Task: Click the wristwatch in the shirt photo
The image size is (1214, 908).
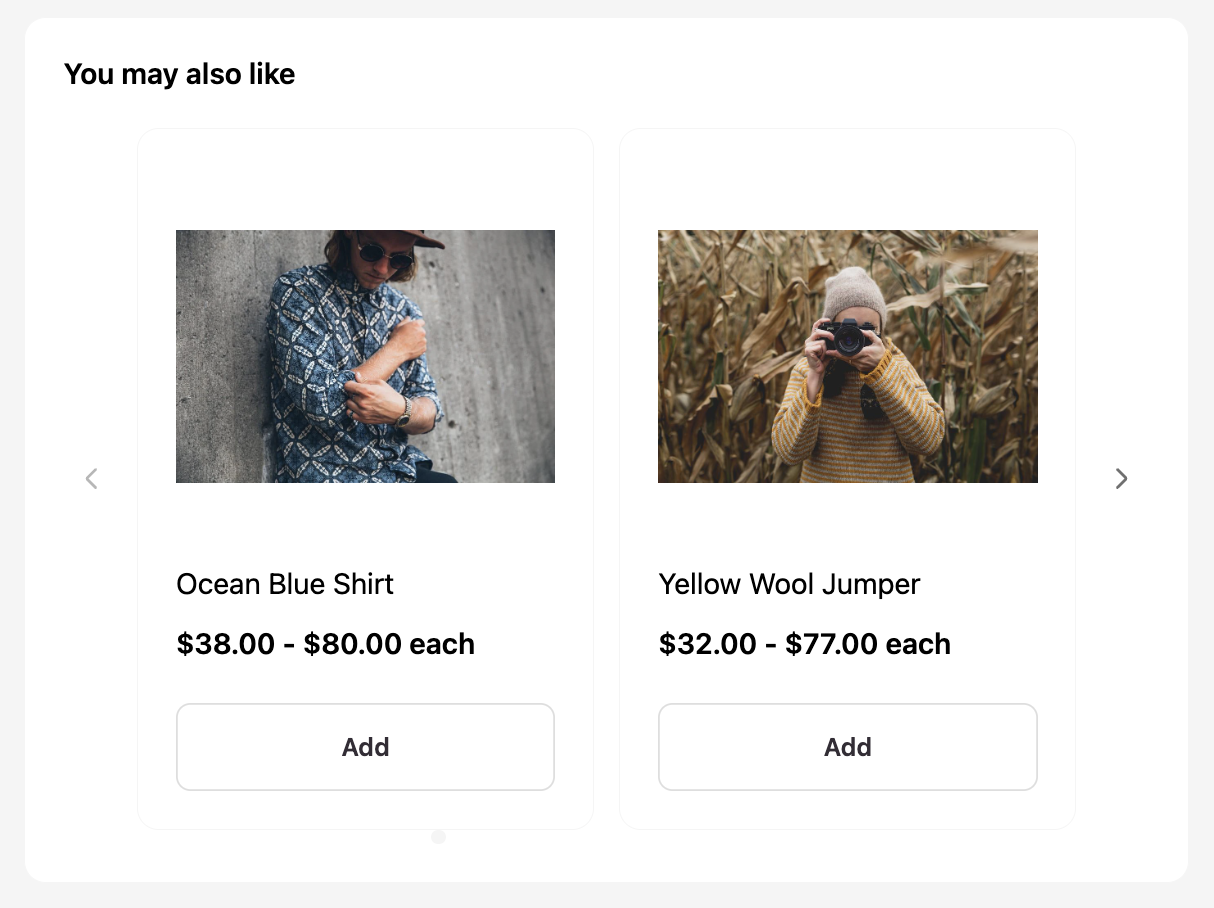Action: (x=404, y=413)
